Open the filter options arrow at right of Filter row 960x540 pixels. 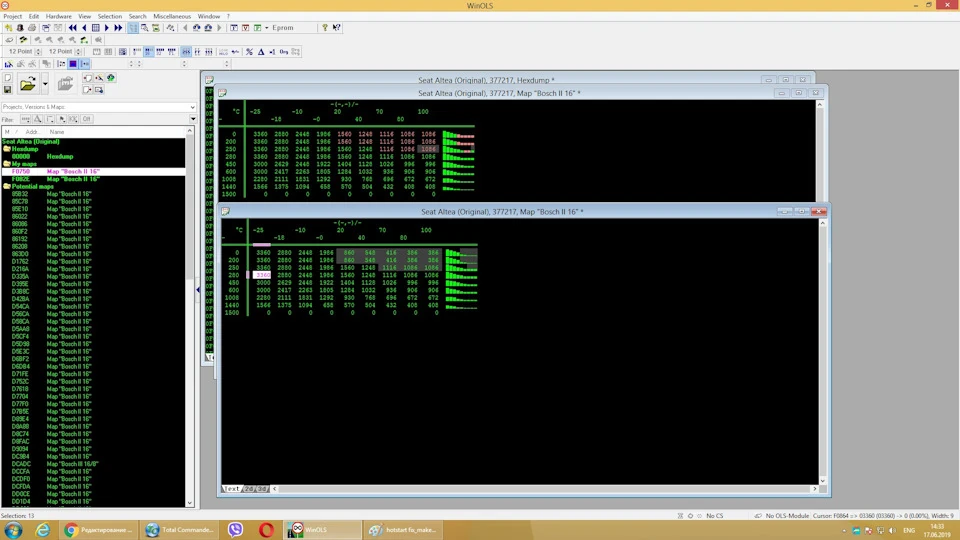coord(193,119)
